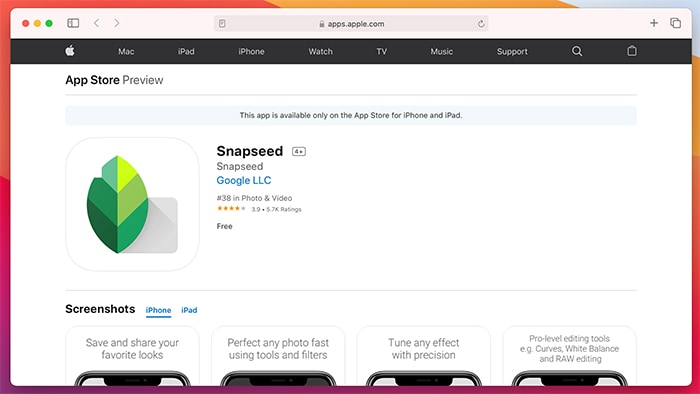Click the gray Snapseed subtitle text
The width and height of the screenshot is (700, 394).
coord(240,166)
